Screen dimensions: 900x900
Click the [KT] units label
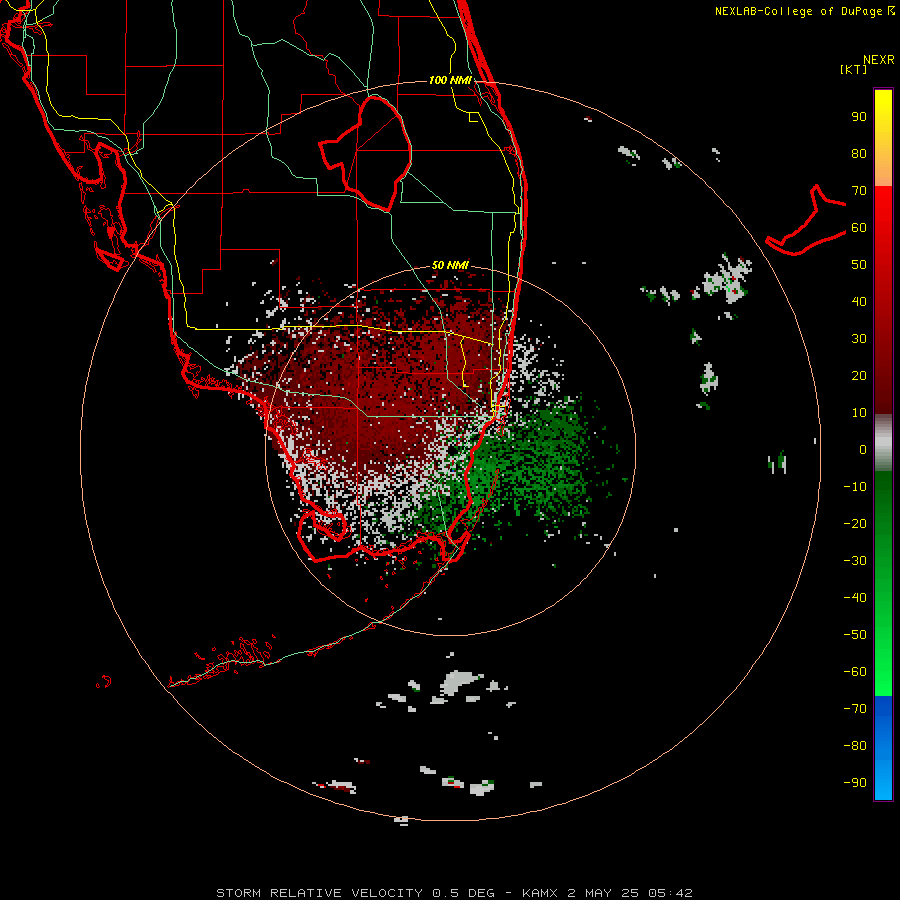coord(854,69)
